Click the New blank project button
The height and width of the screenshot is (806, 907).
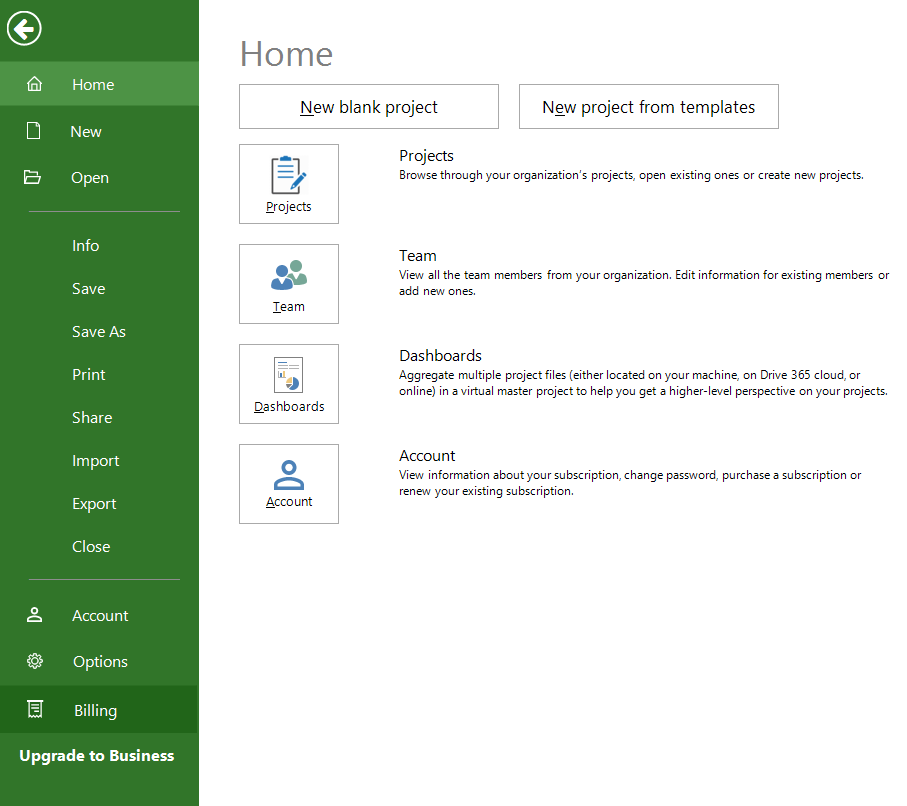pyautogui.click(x=369, y=106)
